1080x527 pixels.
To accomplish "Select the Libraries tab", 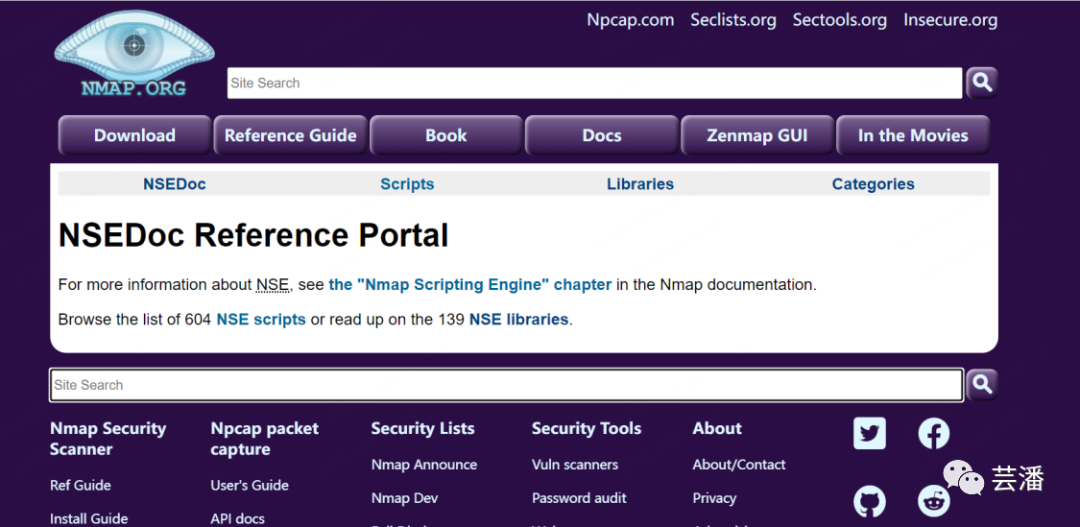I will [640, 184].
